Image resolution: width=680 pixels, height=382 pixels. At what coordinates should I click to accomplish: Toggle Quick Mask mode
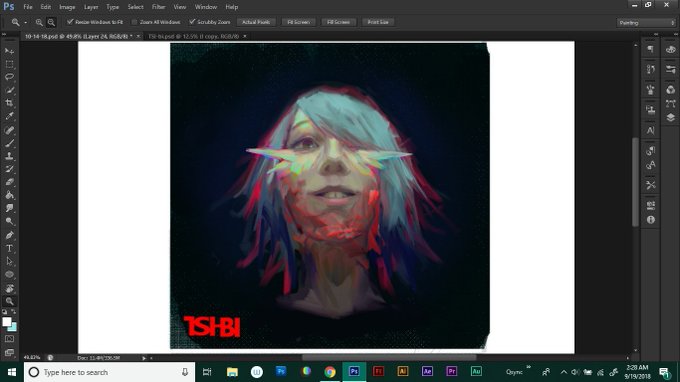point(9,339)
